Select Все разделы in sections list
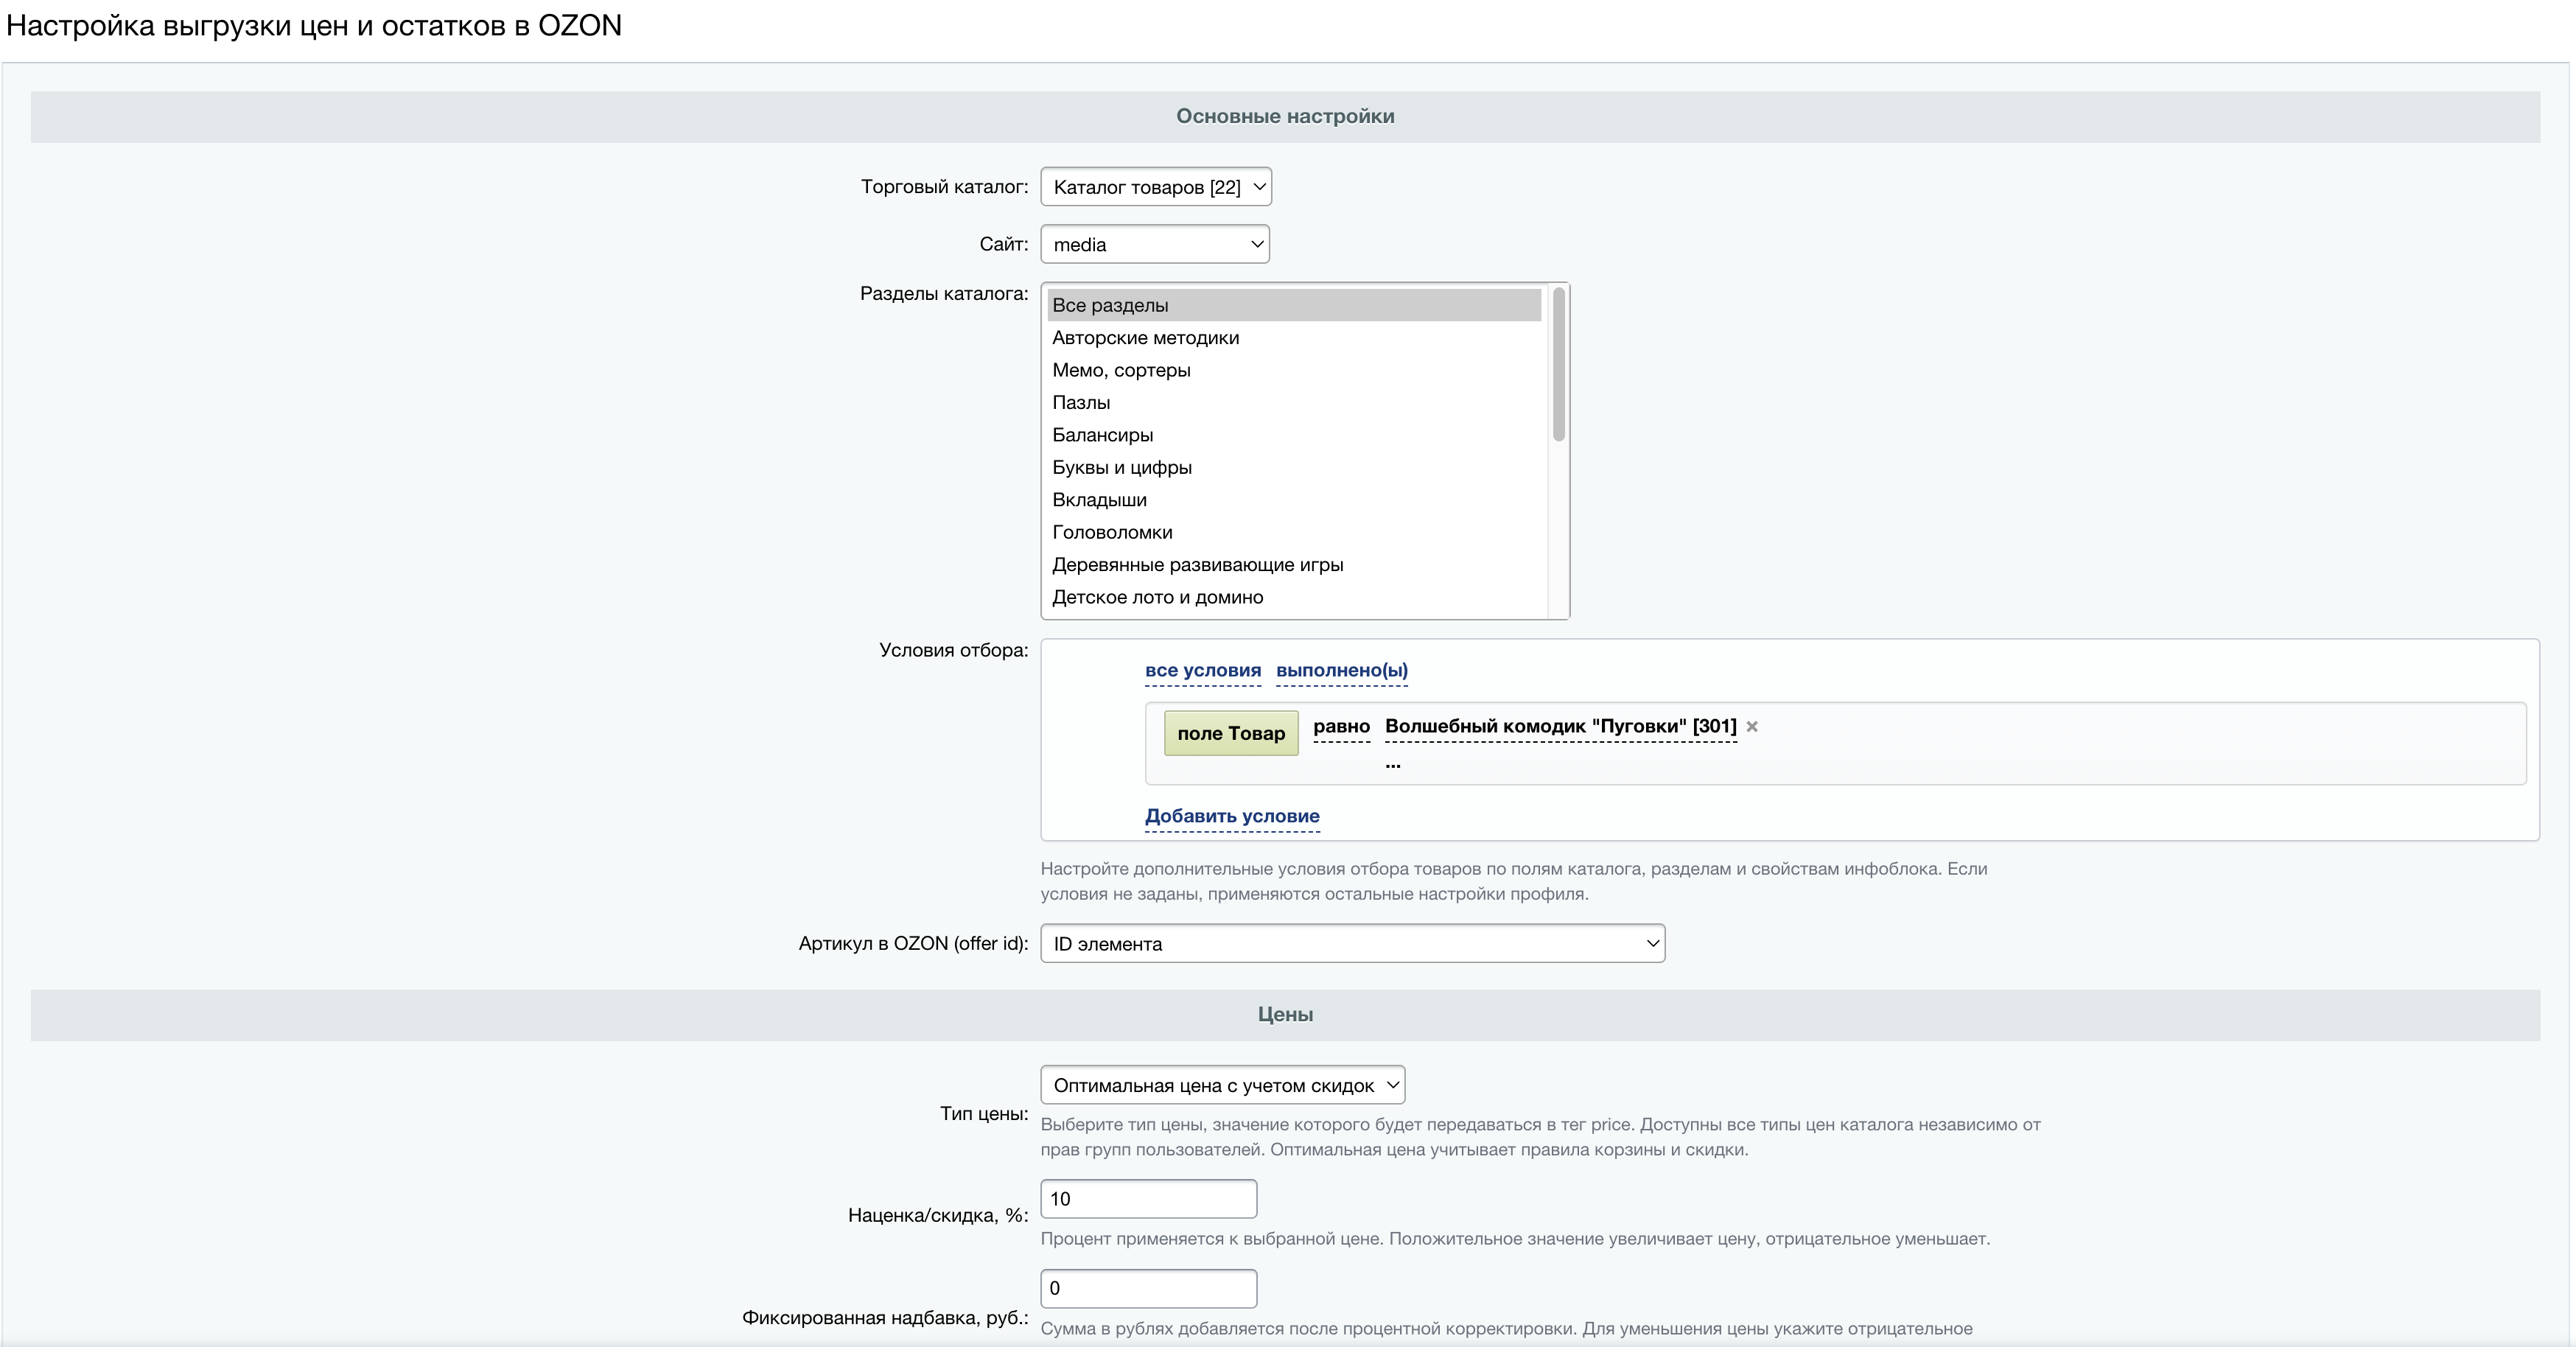 (x=1294, y=305)
